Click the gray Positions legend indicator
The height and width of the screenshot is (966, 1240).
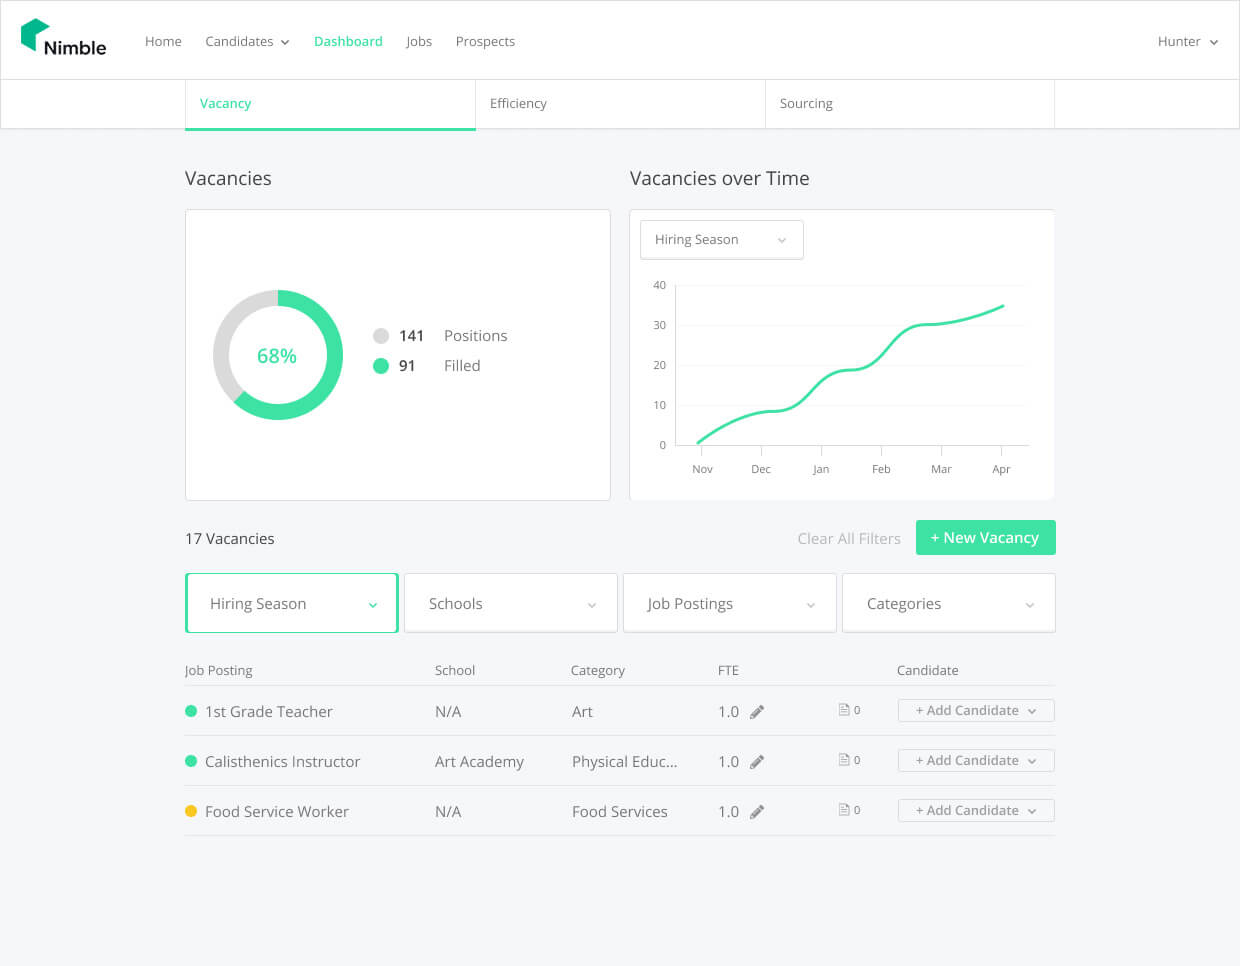[381, 335]
